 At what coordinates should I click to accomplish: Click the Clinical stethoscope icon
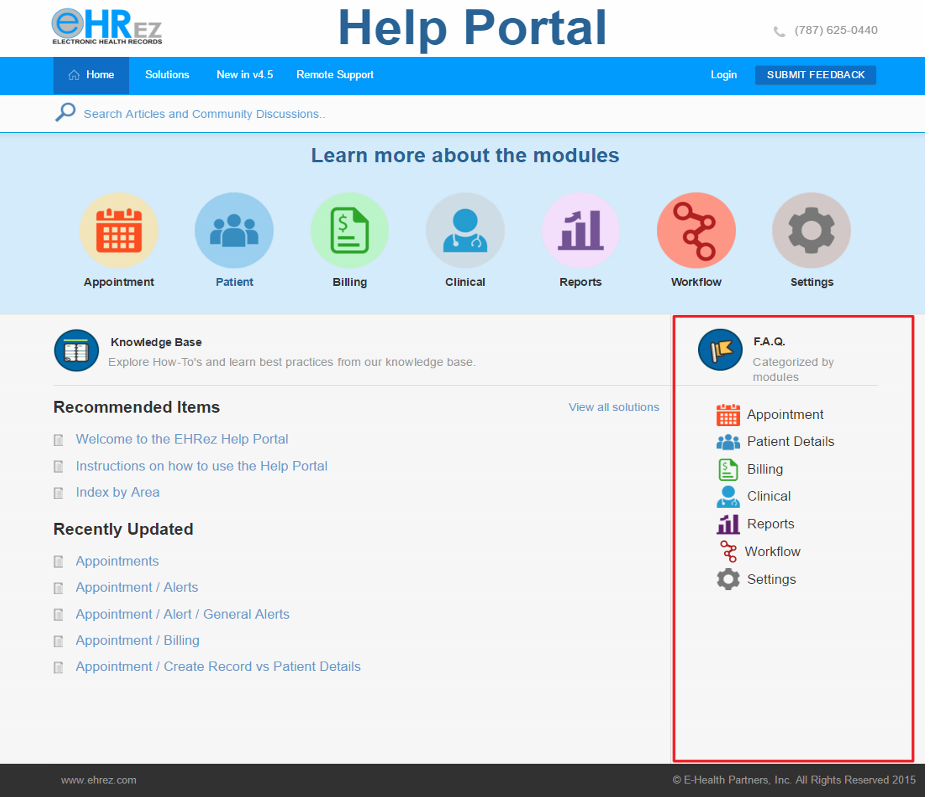(x=465, y=228)
